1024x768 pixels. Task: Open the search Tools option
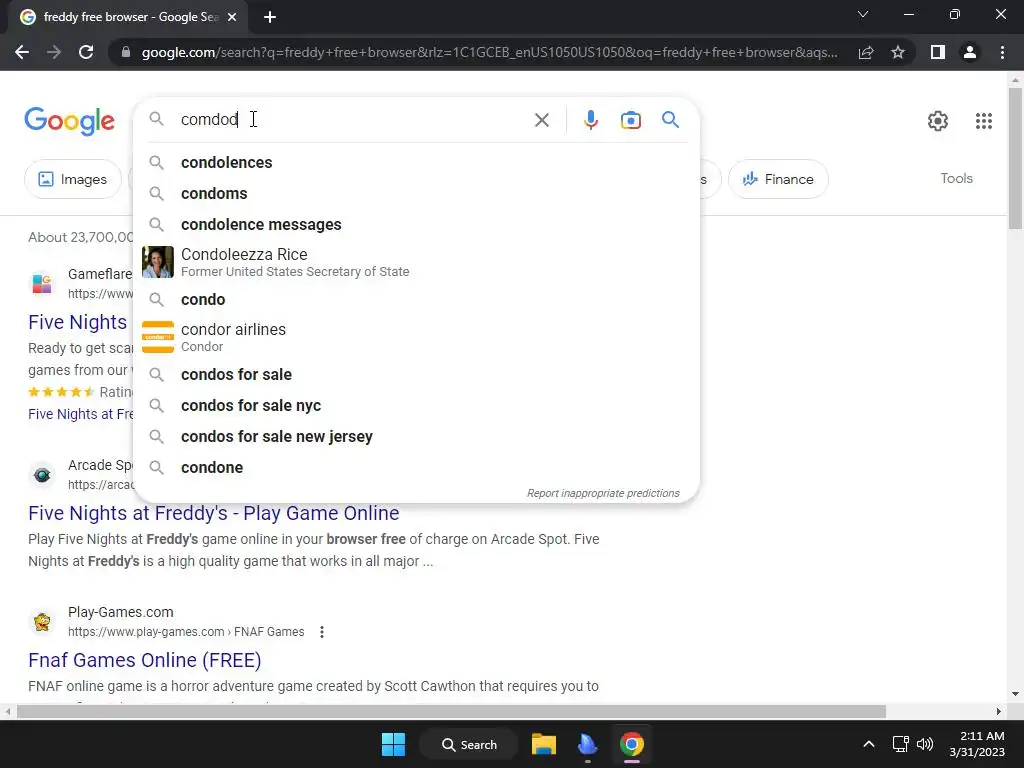coord(956,178)
